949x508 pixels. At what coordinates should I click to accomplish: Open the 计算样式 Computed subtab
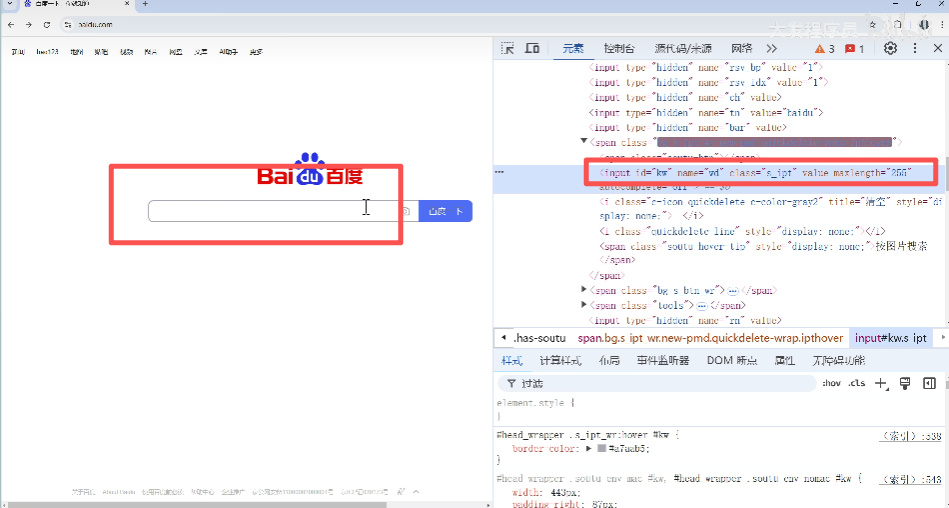point(560,360)
